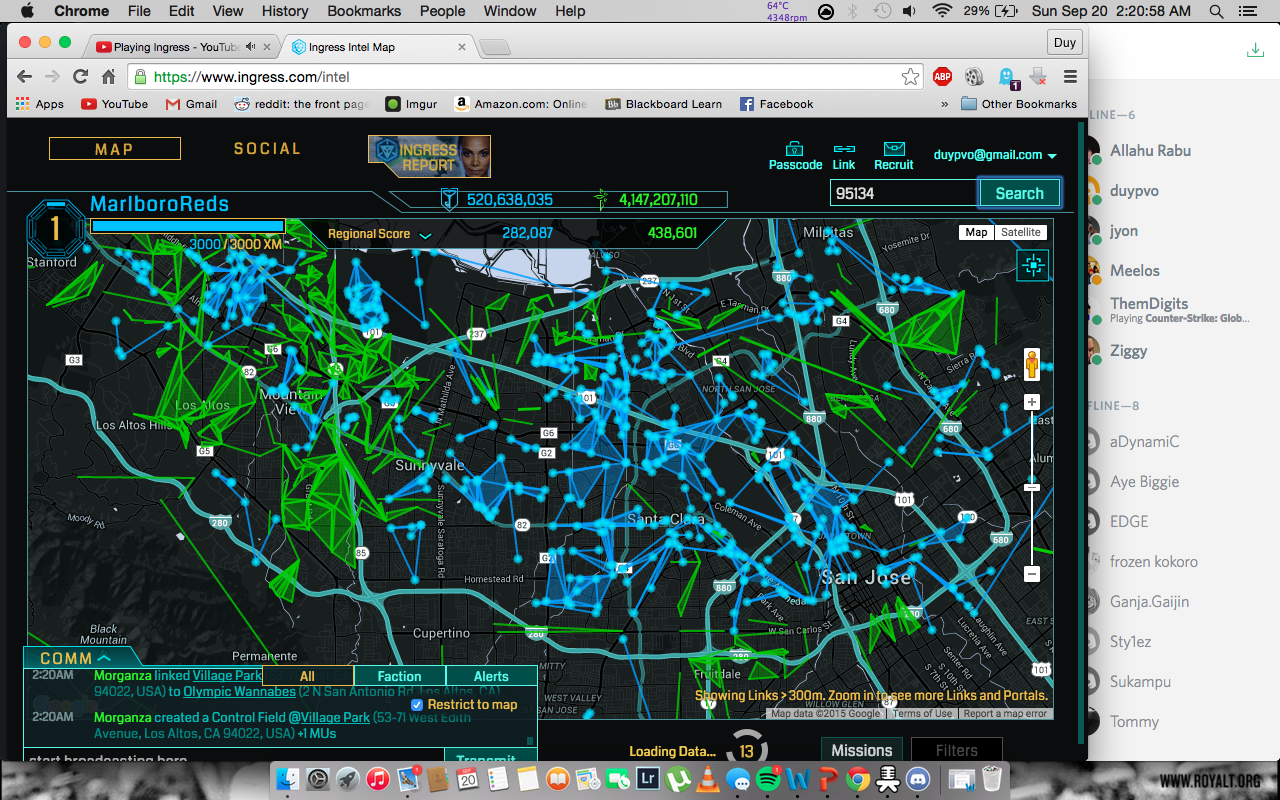Click the Link portal icon
The width and height of the screenshot is (1280, 800).
coord(844,148)
